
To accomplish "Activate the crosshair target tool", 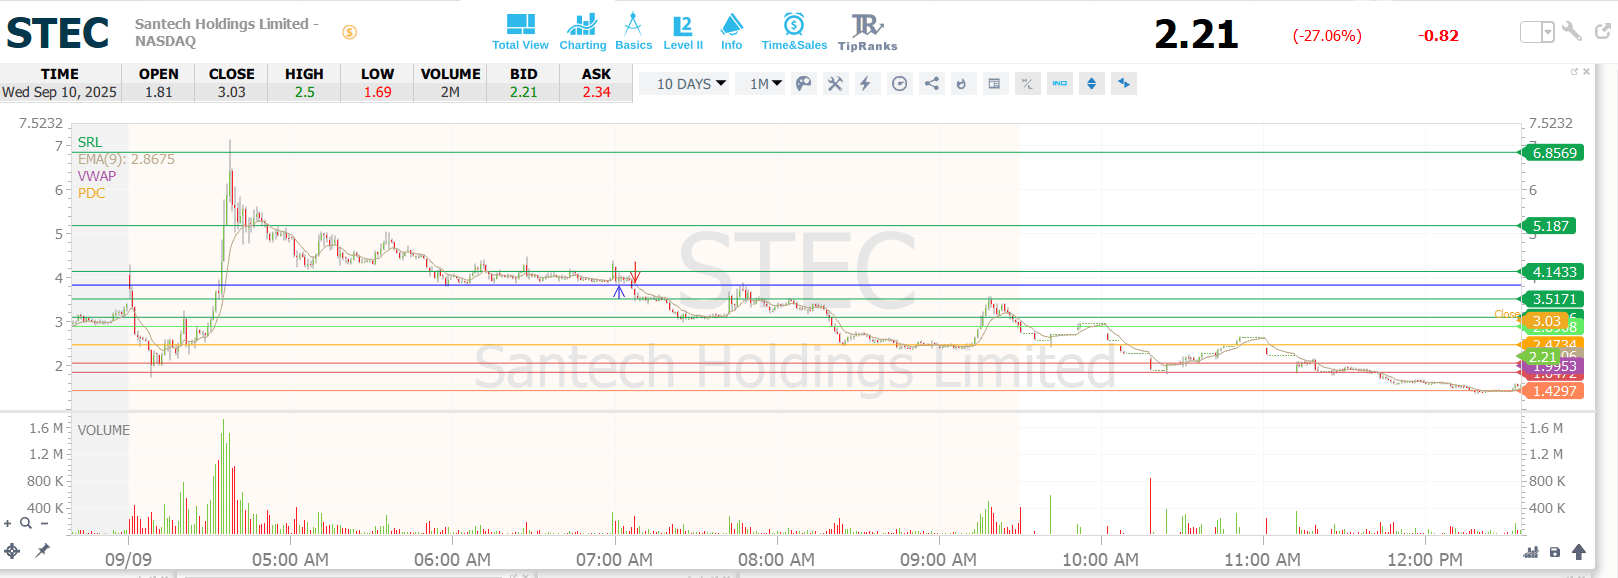I will click(12, 551).
